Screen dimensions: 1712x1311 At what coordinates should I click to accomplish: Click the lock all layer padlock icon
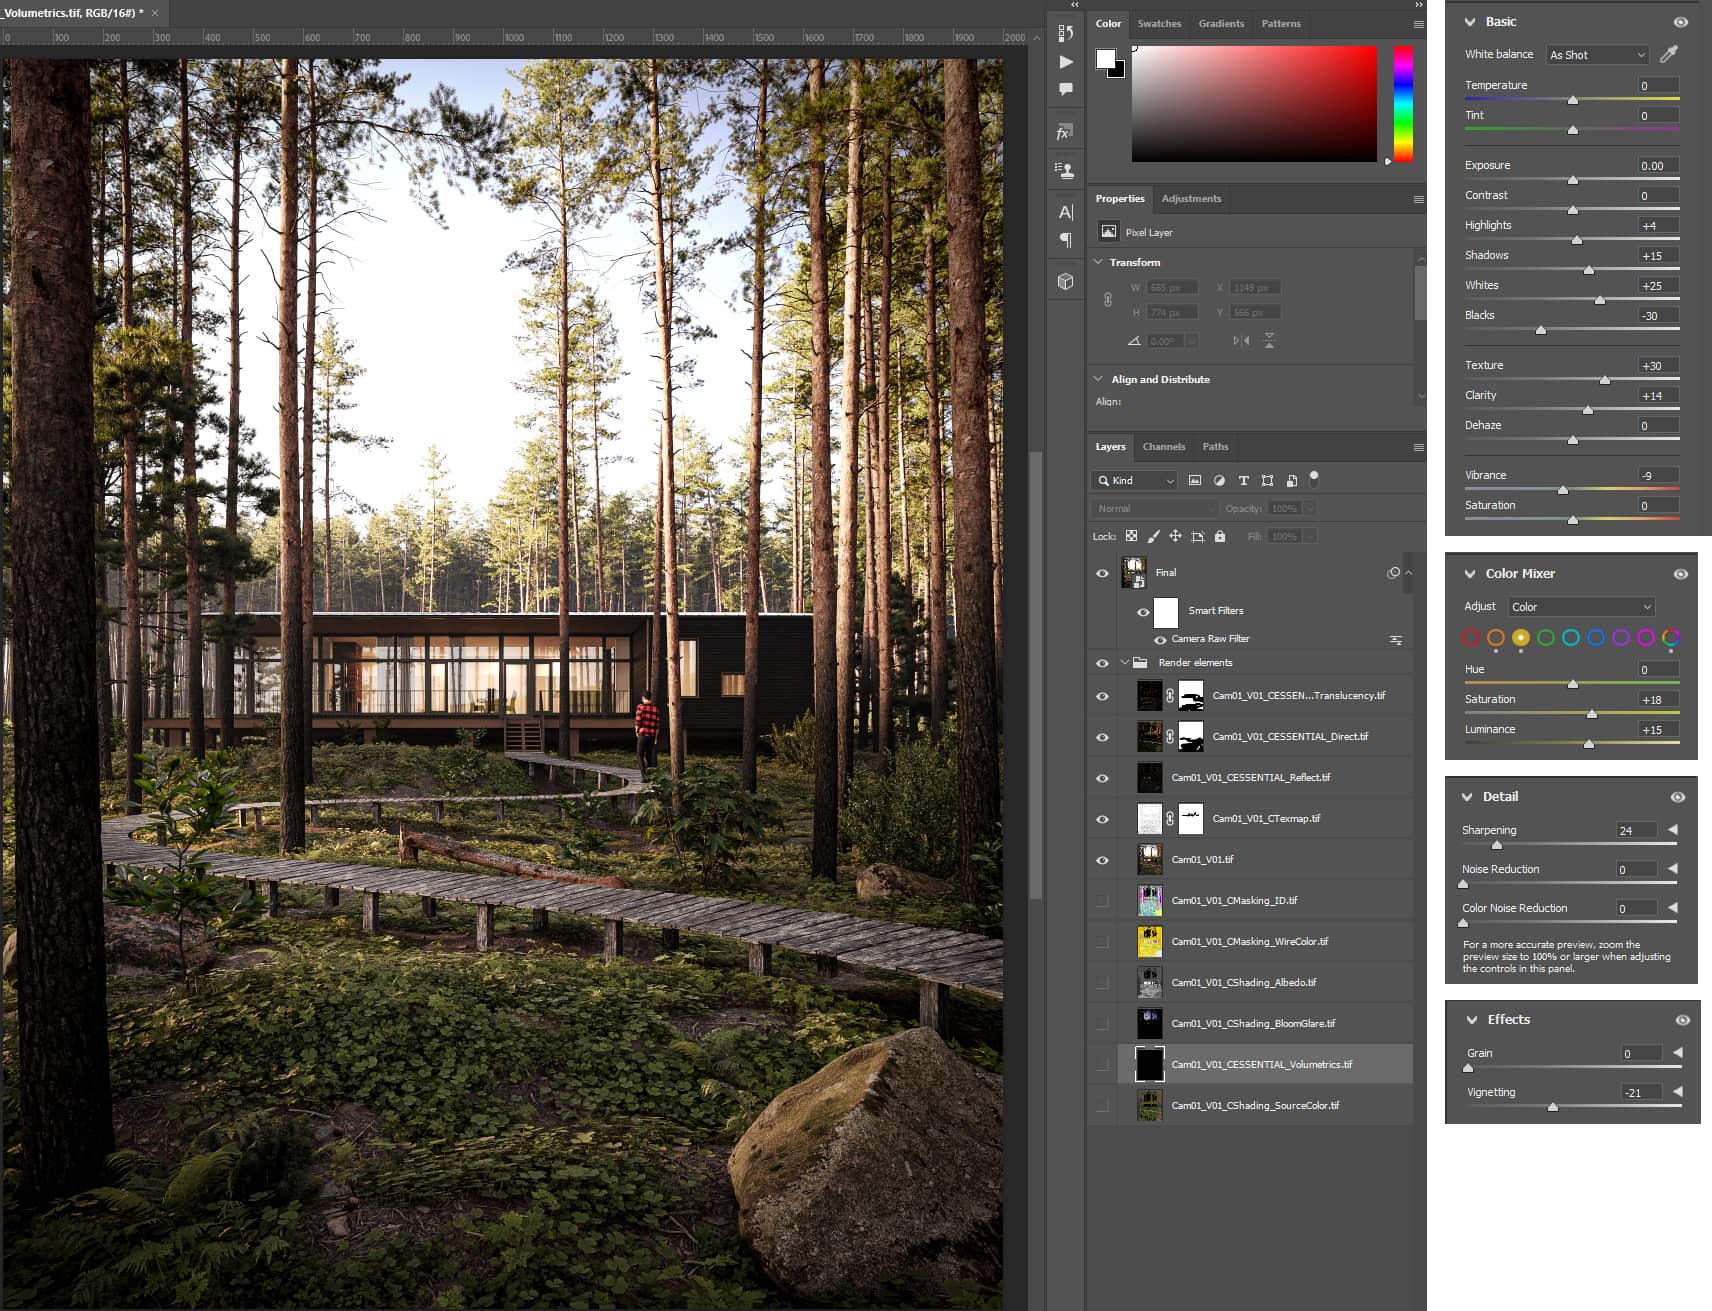tap(1220, 537)
